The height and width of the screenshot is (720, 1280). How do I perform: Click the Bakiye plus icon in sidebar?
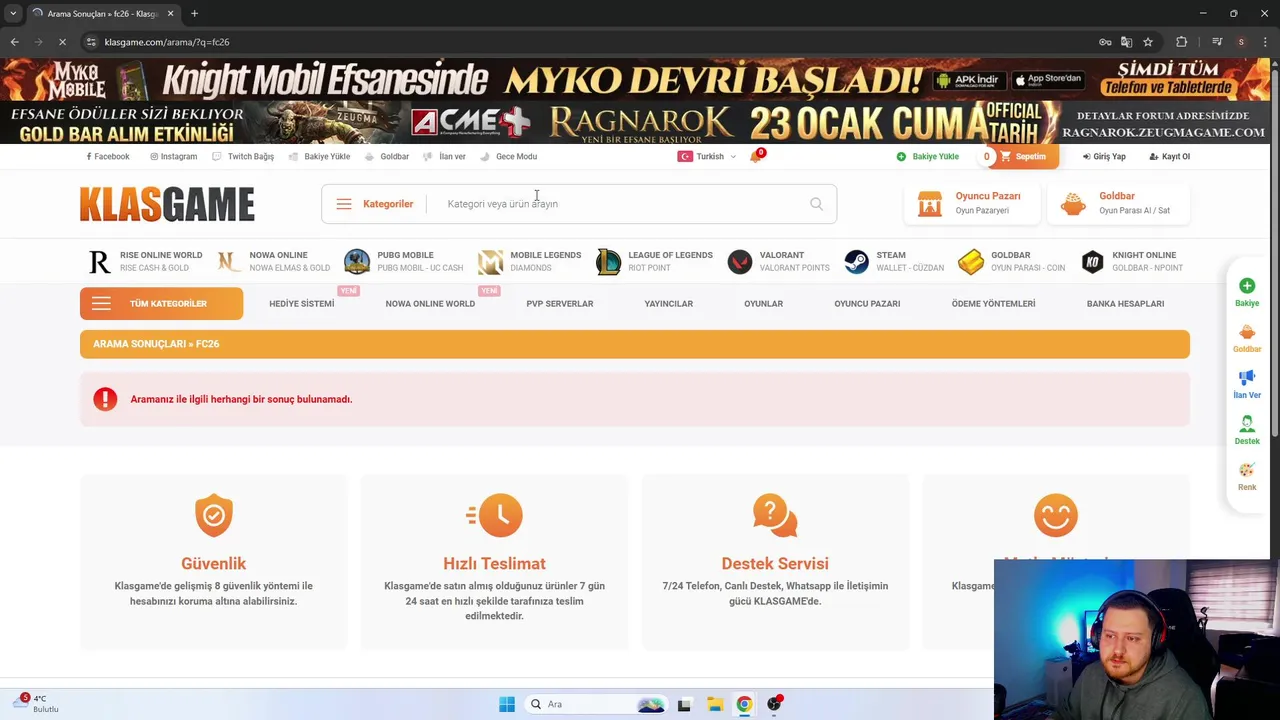point(1247,286)
